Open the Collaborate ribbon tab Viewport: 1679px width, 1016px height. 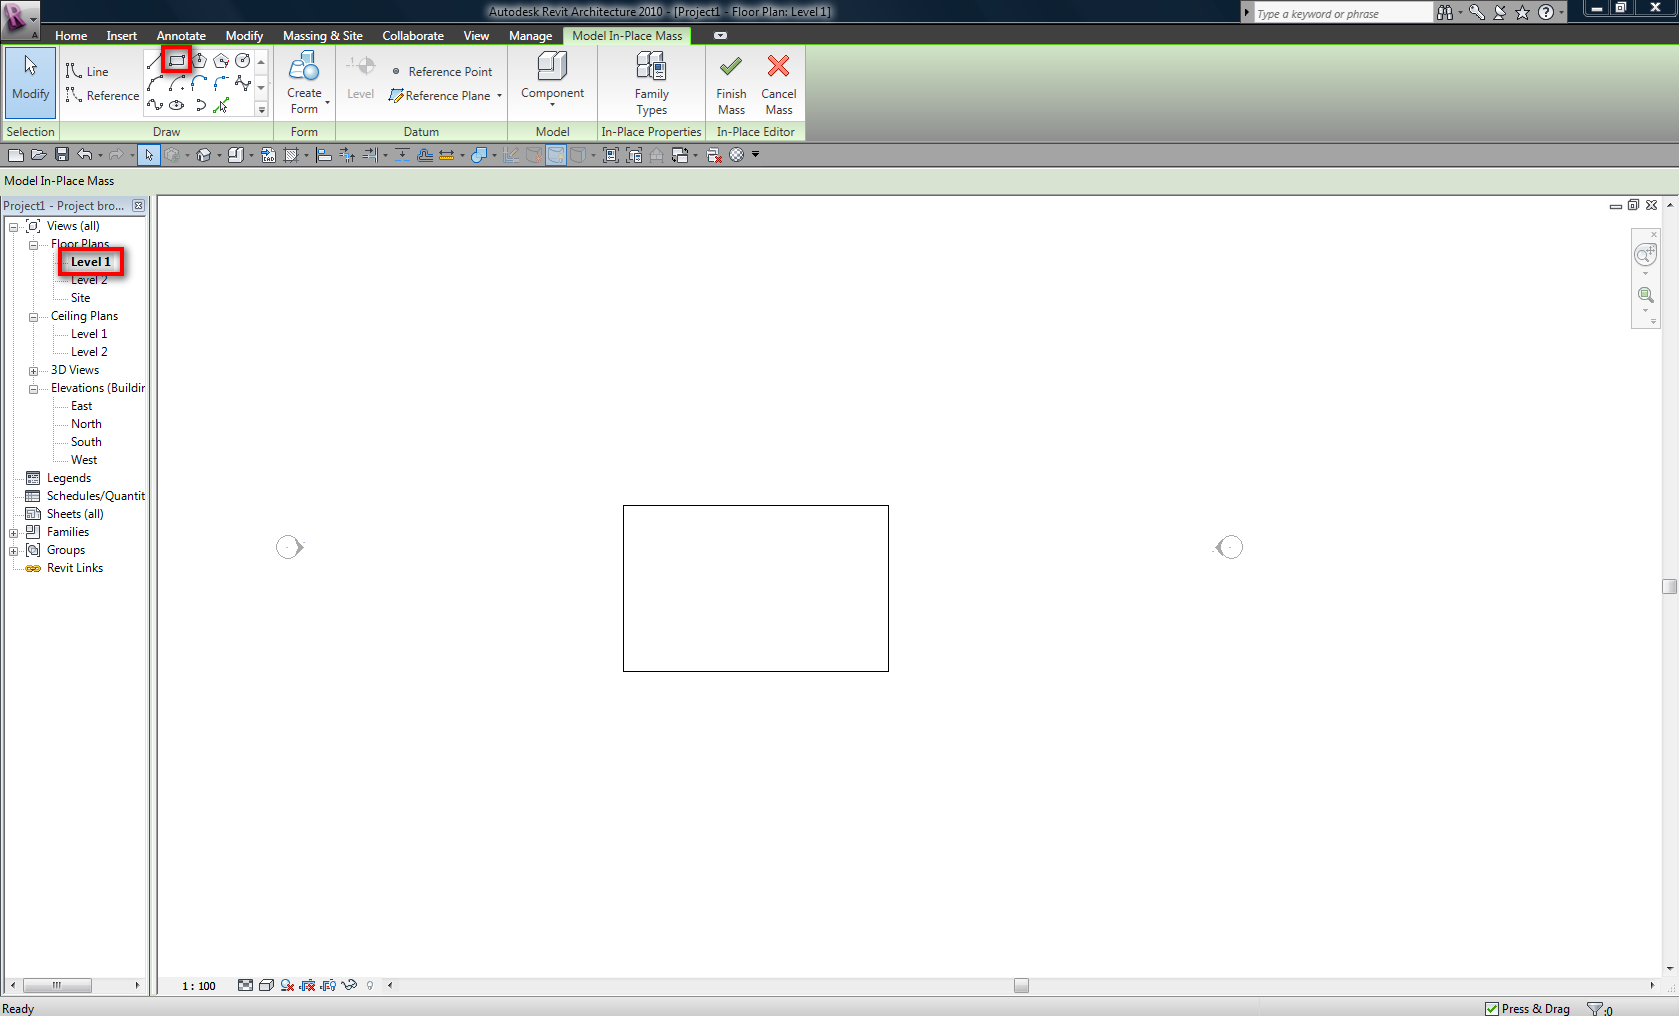[x=413, y=36]
